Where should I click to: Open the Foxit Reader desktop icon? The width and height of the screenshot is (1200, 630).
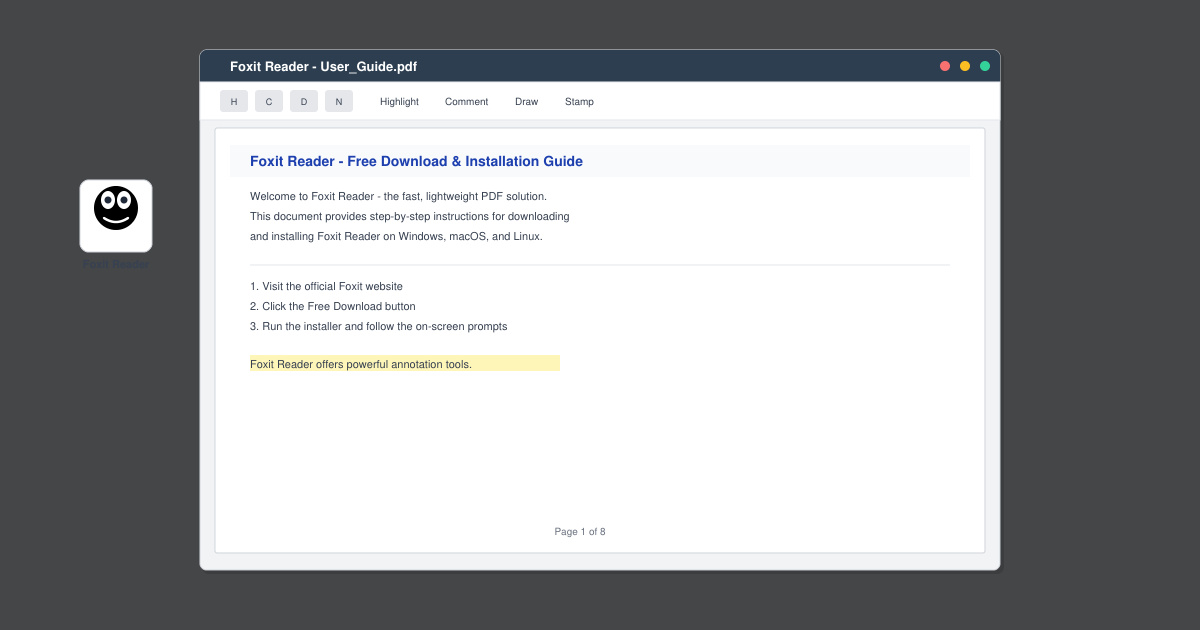tap(116, 216)
